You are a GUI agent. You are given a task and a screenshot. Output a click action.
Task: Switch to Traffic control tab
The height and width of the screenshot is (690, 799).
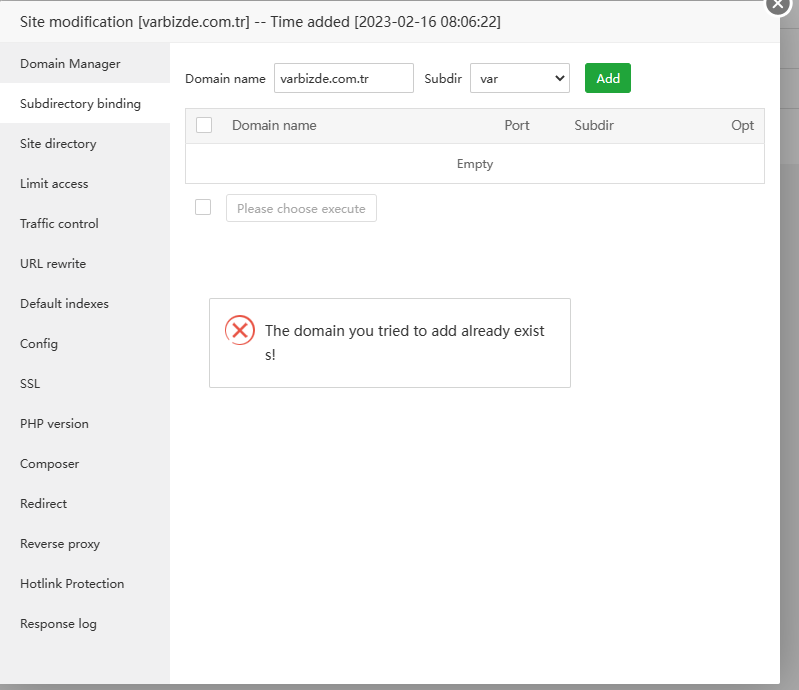point(59,223)
